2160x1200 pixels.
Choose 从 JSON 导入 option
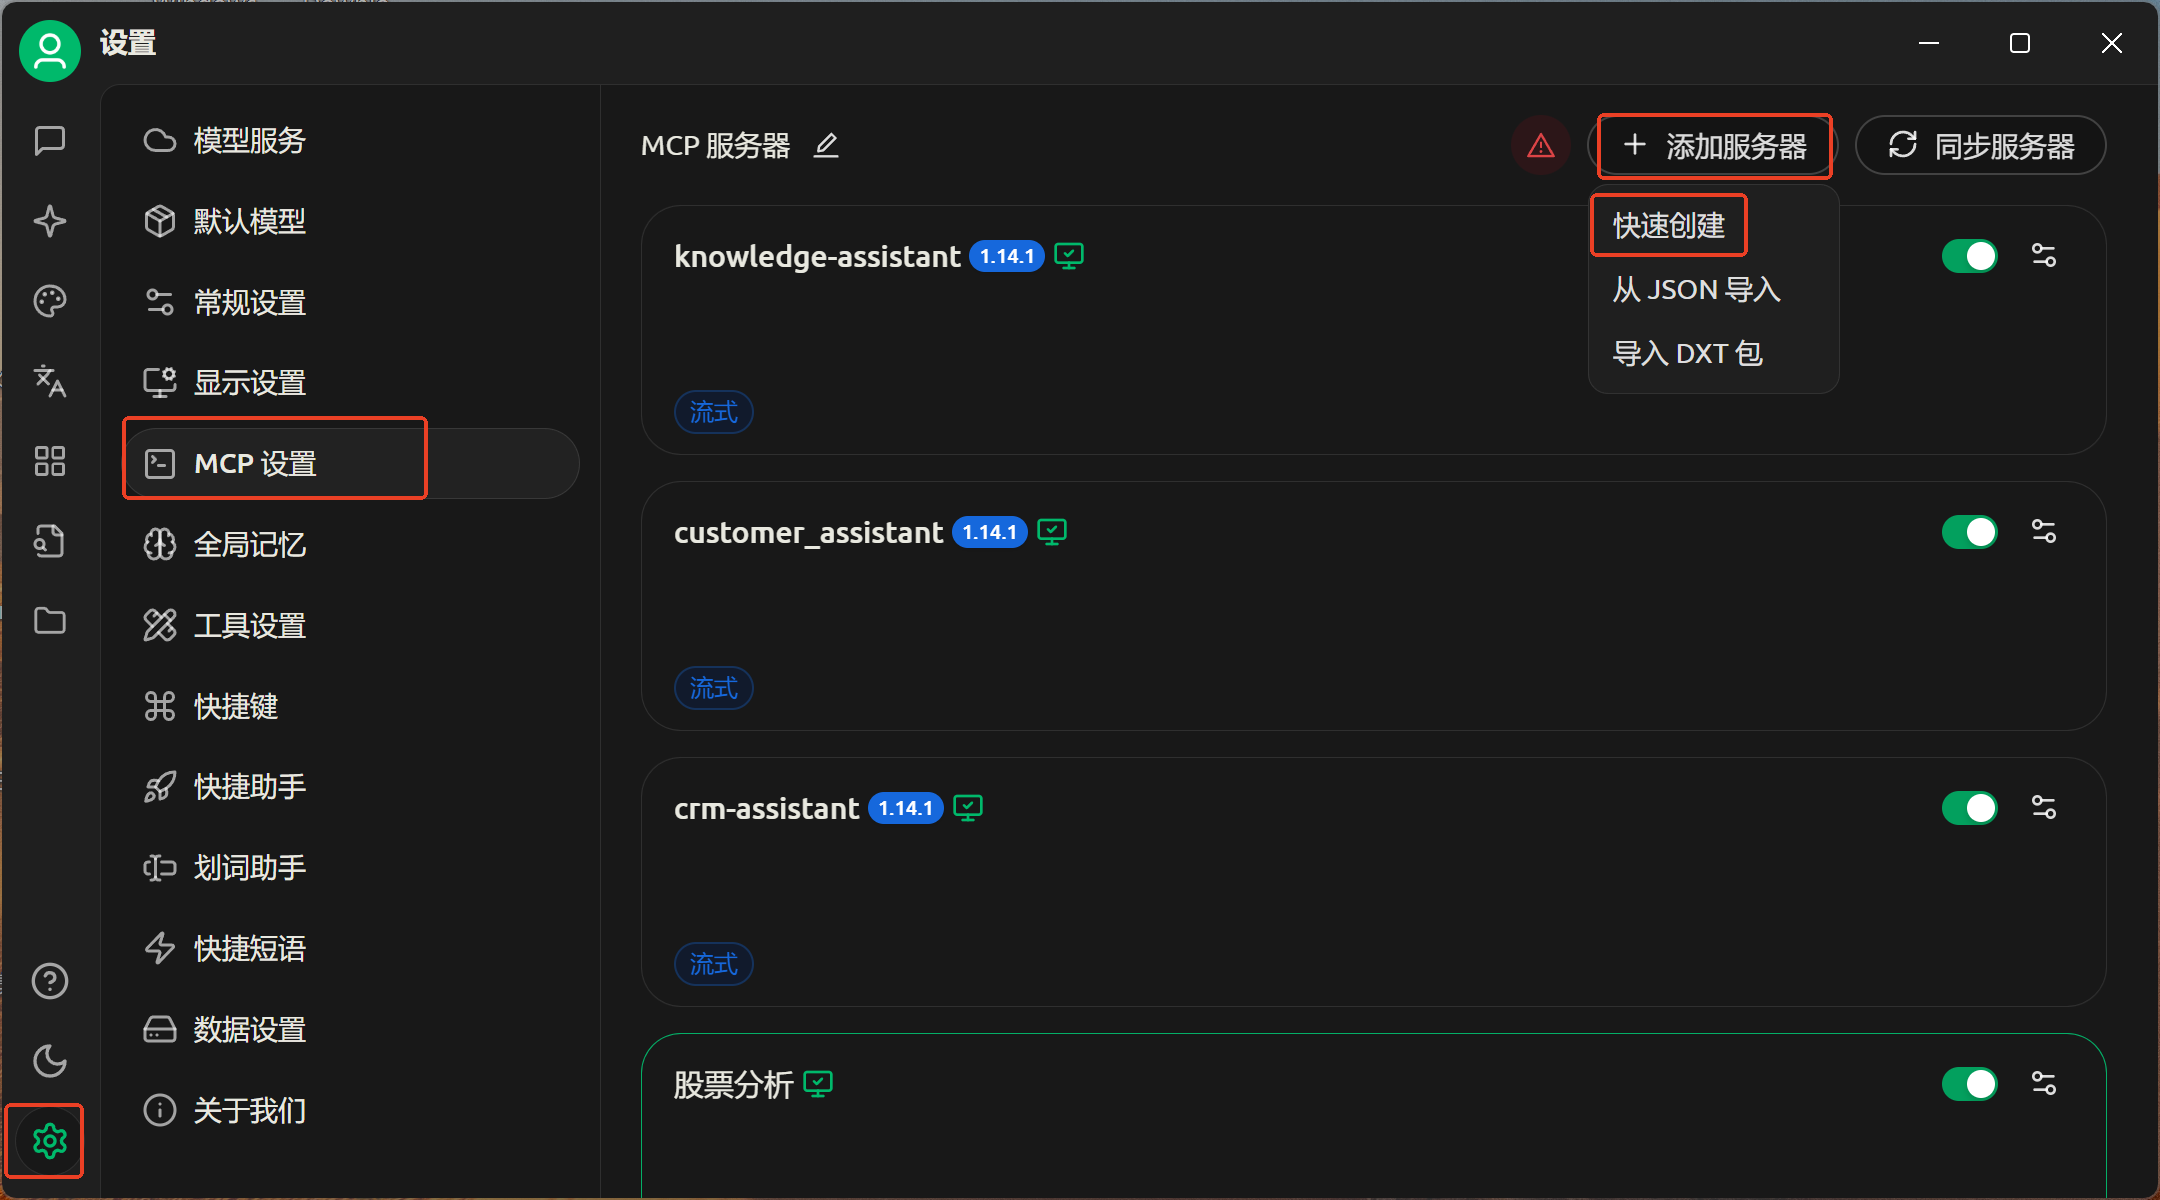[1696, 290]
